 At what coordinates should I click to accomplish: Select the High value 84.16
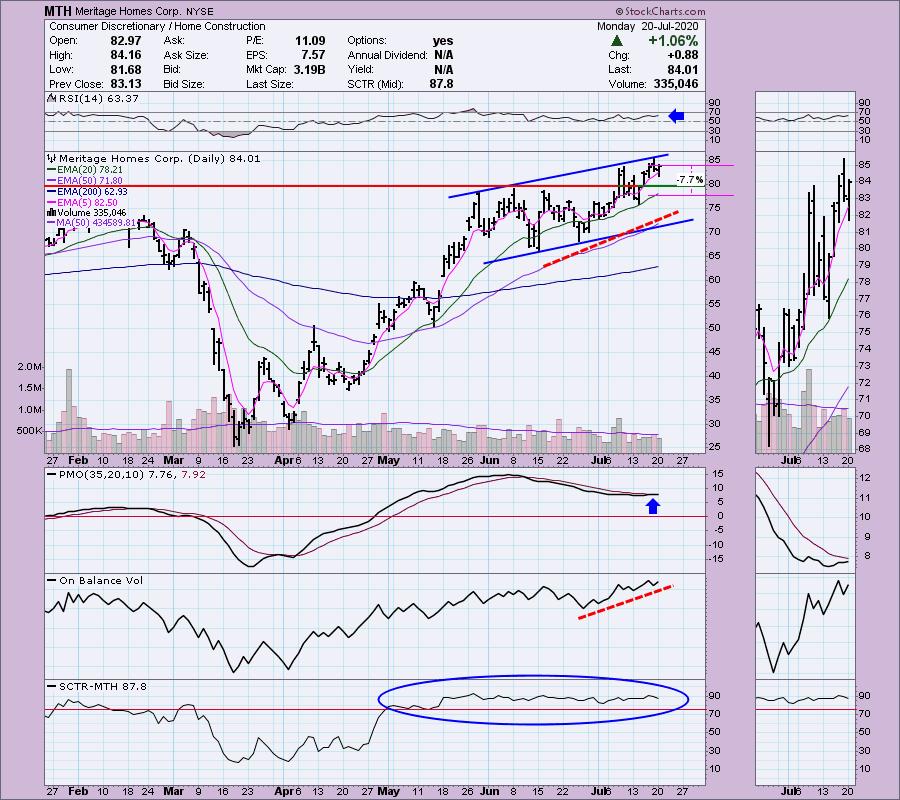[x=126, y=55]
